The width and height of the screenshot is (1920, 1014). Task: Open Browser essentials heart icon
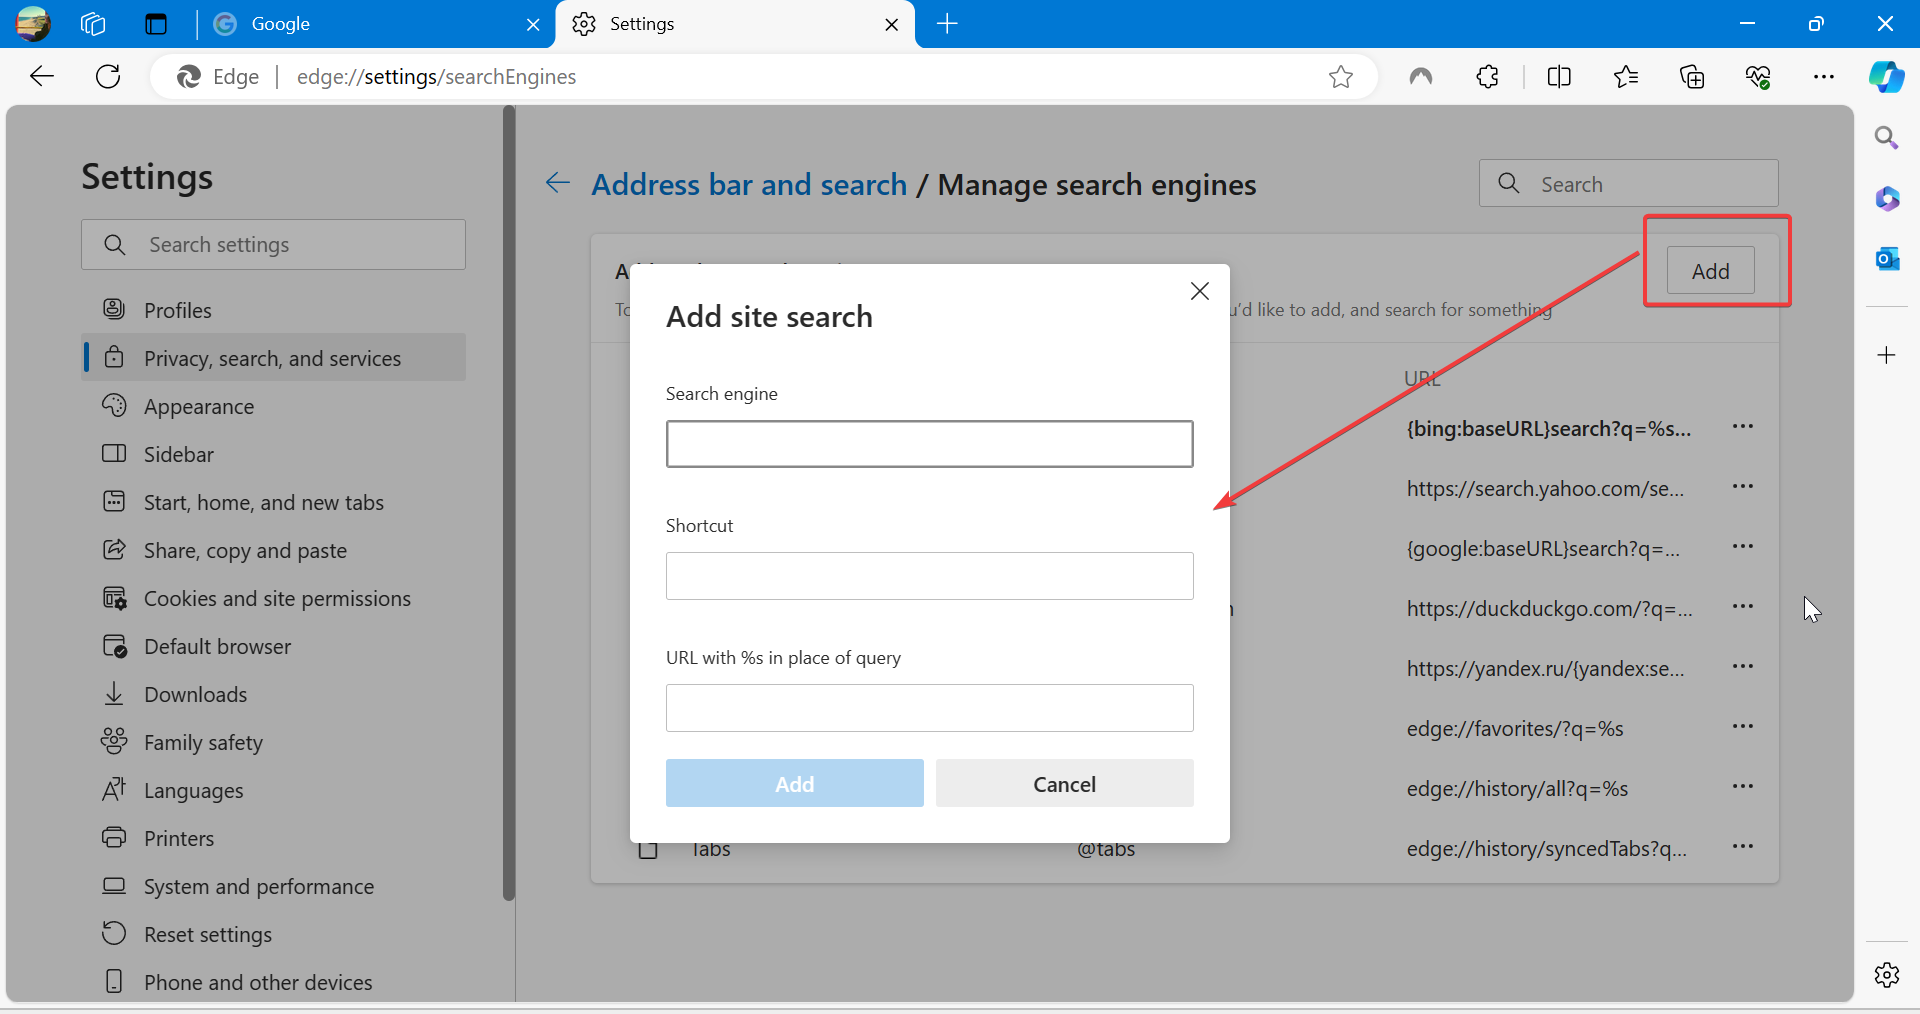(1758, 76)
